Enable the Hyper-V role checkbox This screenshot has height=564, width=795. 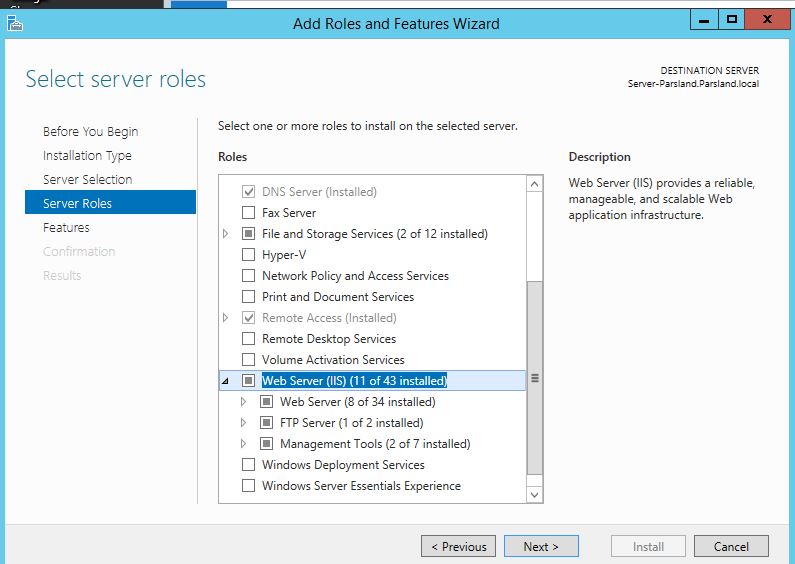point(249,255)
